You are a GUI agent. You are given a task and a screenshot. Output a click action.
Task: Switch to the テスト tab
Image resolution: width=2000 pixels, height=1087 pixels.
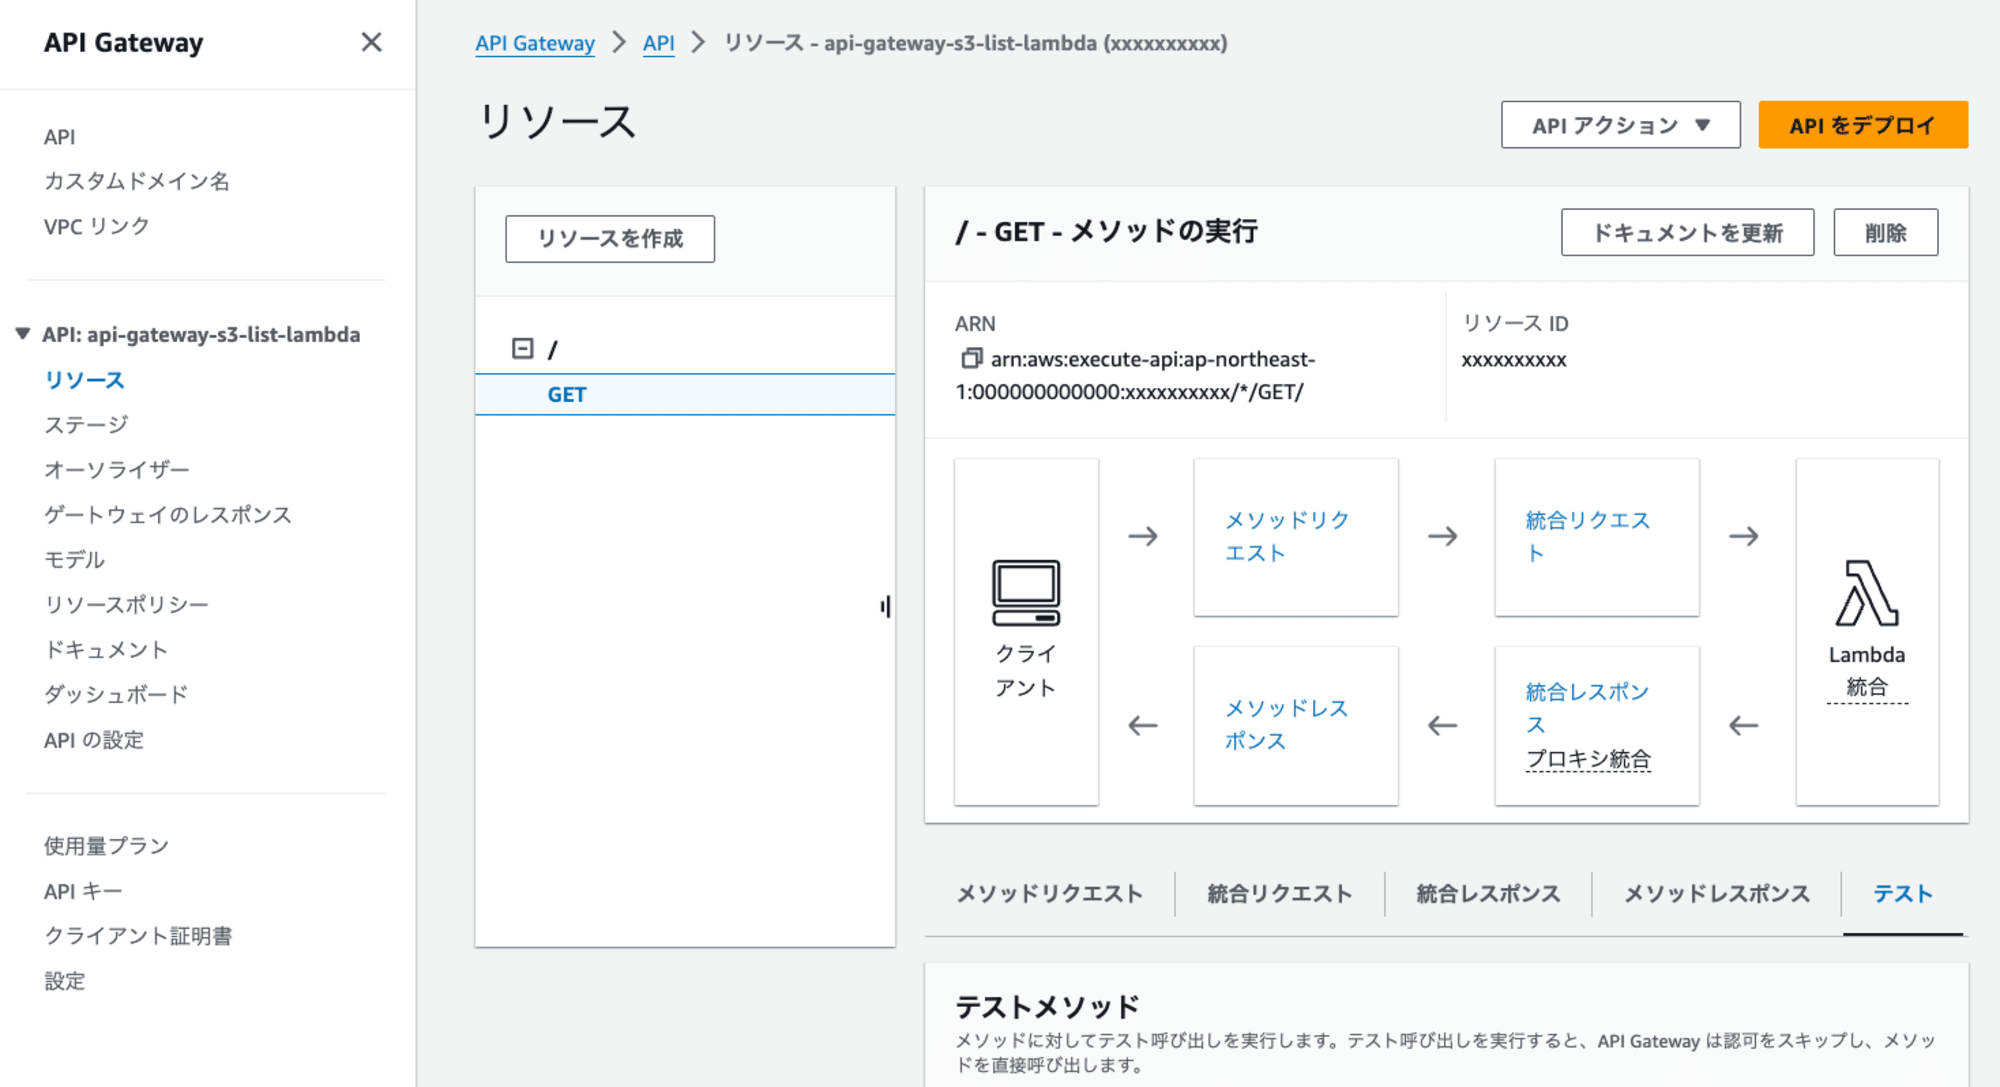tap(1902, 893)
